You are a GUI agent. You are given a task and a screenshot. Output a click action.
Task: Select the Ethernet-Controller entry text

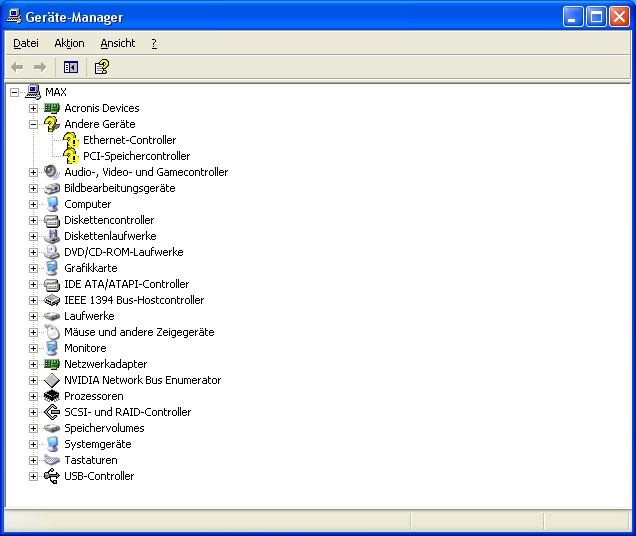pos(129,140)
